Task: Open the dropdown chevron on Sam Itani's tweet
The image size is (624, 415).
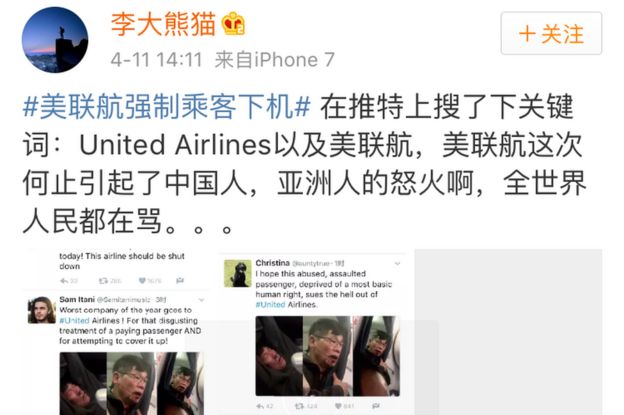Action: point(201,300)
